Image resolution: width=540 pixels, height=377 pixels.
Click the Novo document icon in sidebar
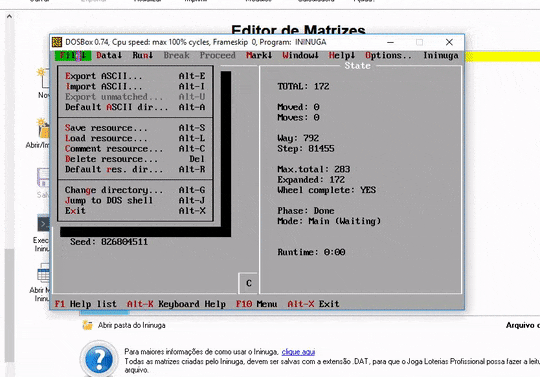(x=44, y=78)
